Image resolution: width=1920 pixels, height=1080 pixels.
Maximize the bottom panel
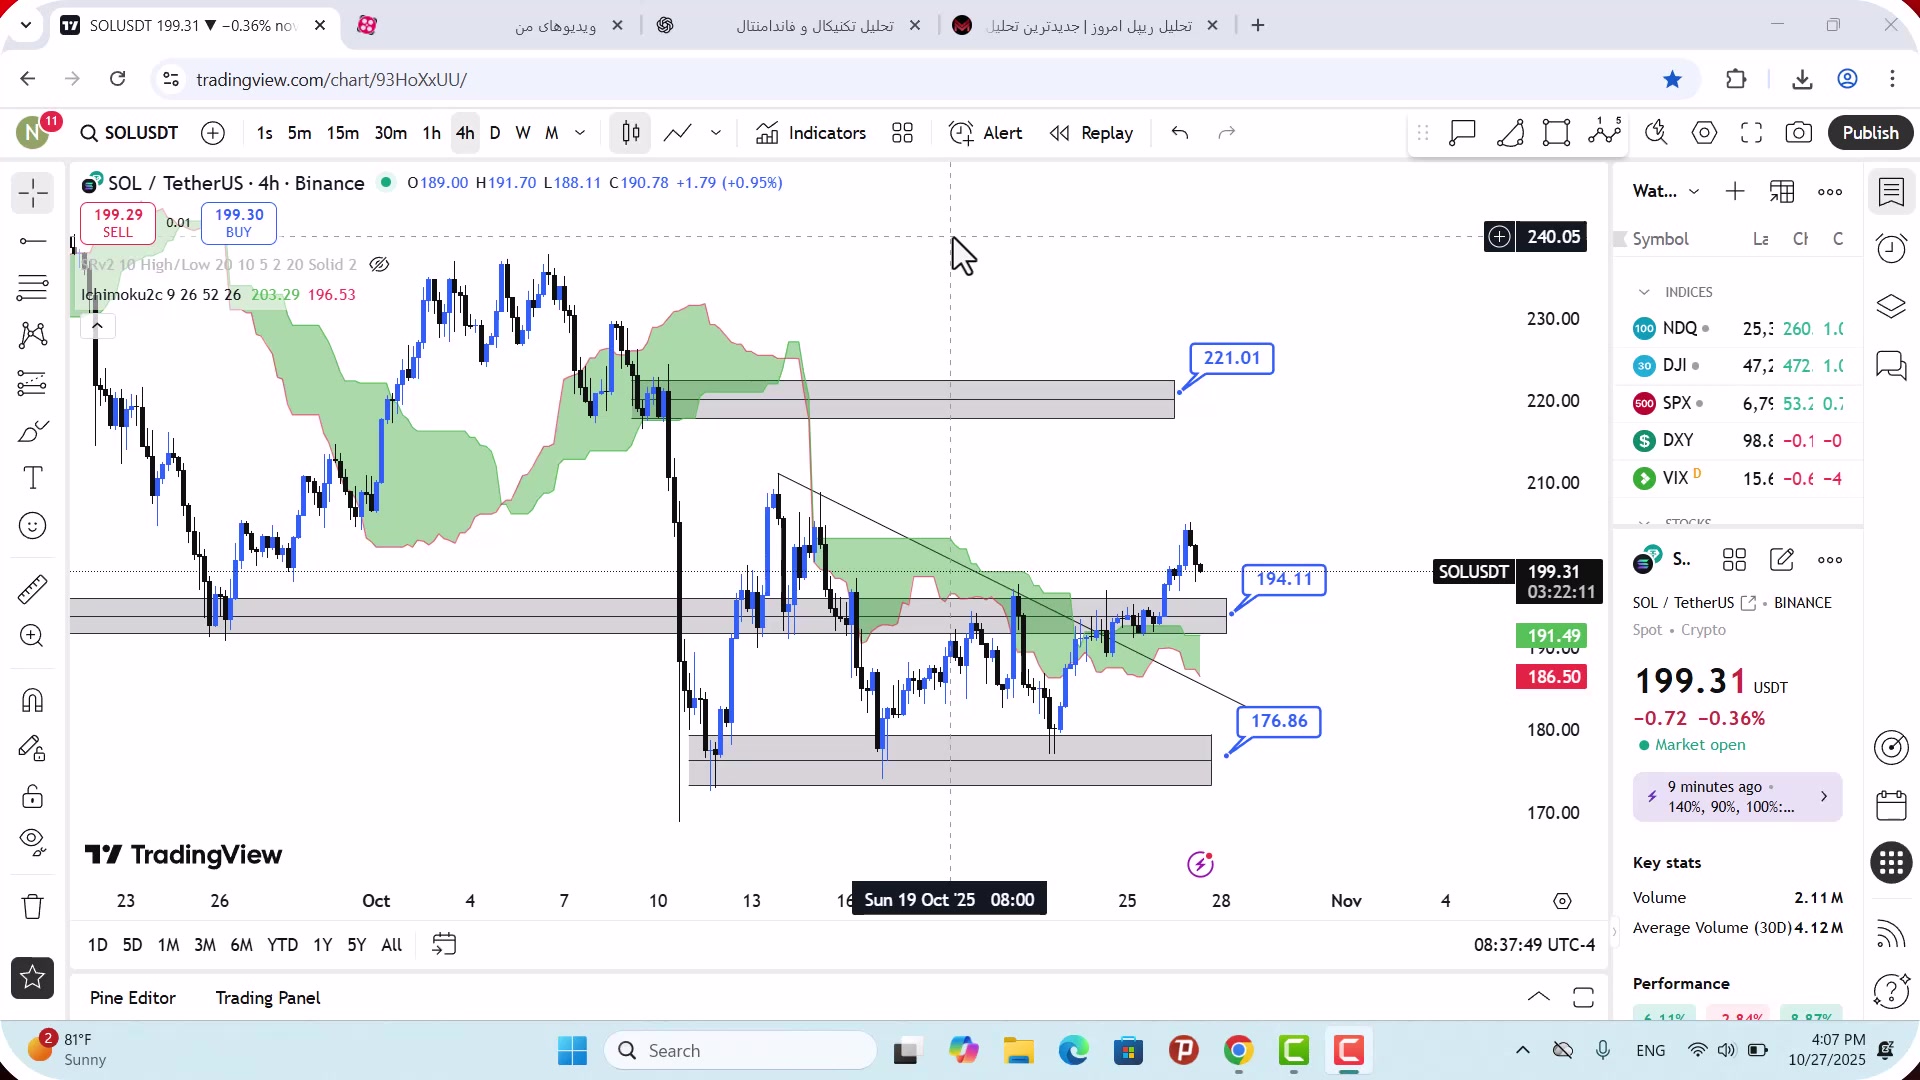pos(1583,998)
